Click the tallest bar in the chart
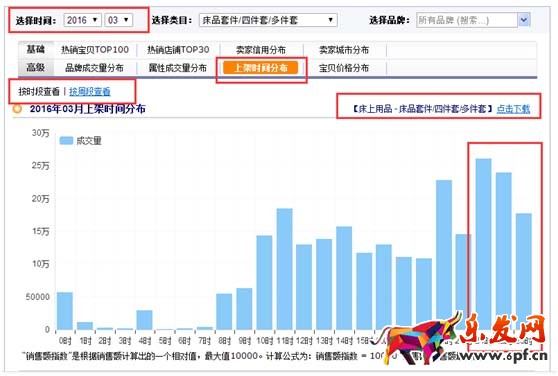The image size is (558, 376). [483, 244]
